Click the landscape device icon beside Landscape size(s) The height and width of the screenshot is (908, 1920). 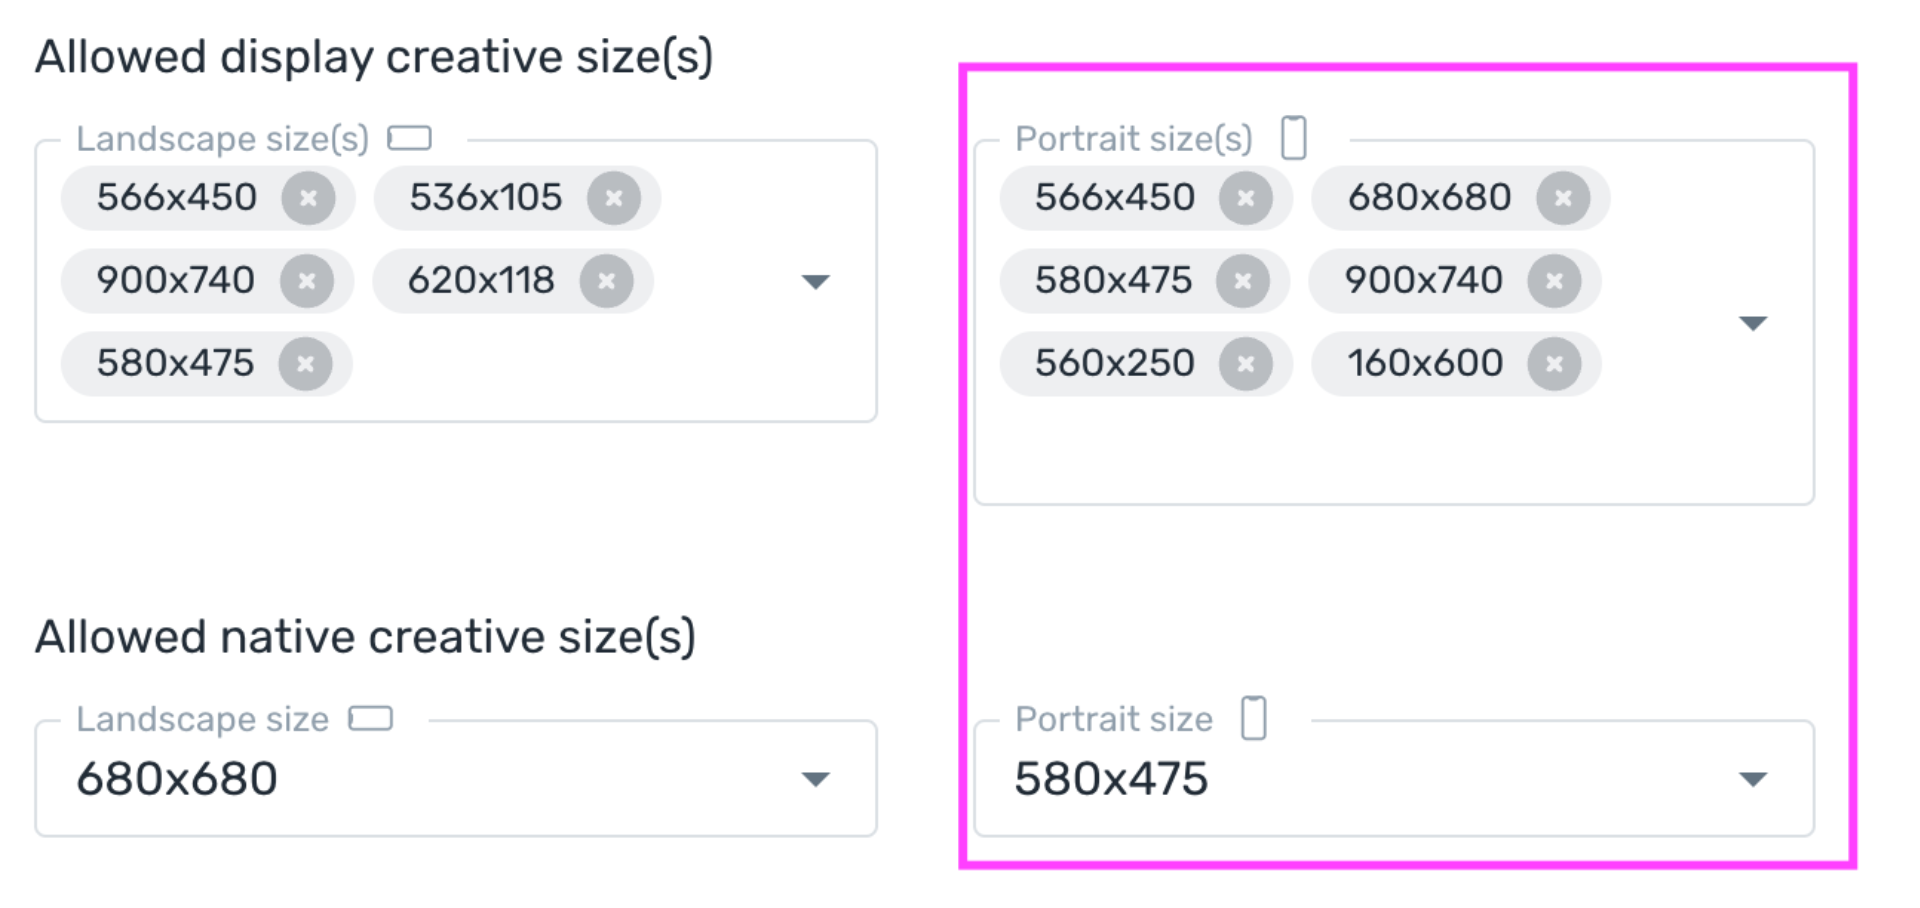410,138
